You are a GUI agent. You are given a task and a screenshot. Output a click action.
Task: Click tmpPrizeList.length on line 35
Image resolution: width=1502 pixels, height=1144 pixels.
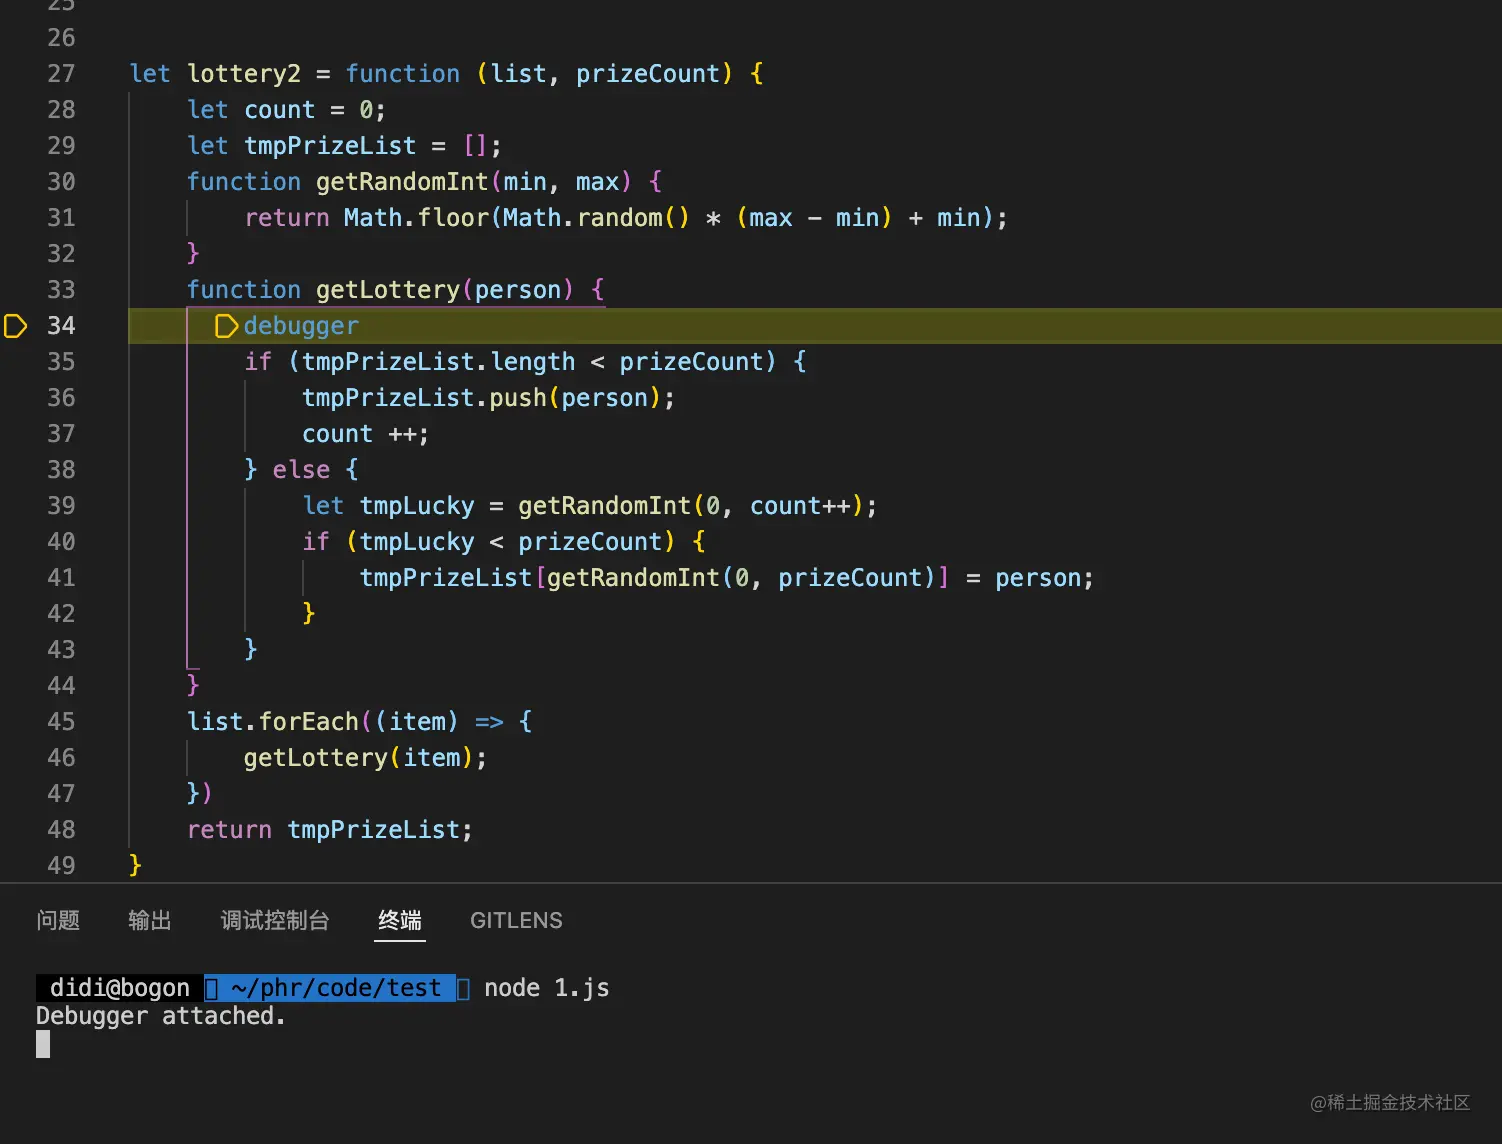click(439, 362)
